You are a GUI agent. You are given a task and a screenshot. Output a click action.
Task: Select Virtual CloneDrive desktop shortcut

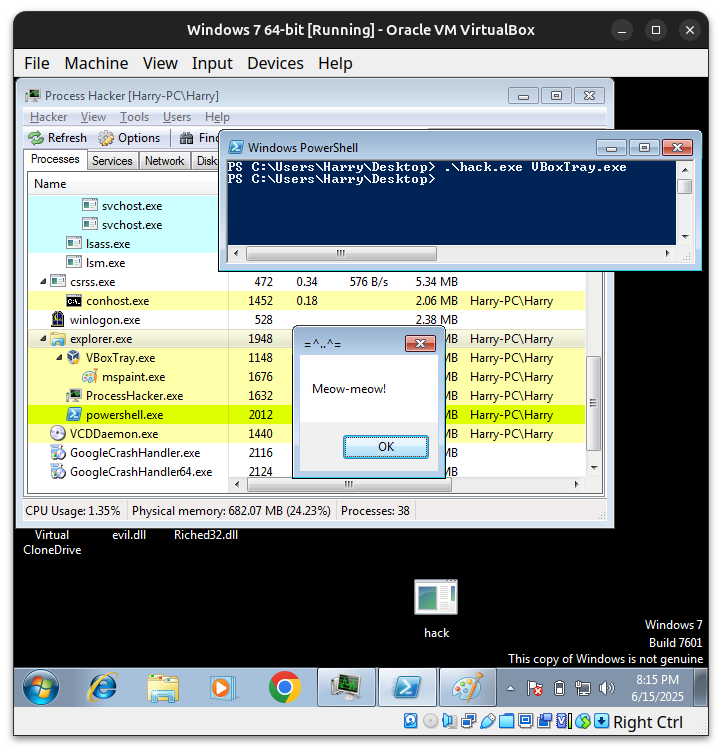[x=52, y=542]
